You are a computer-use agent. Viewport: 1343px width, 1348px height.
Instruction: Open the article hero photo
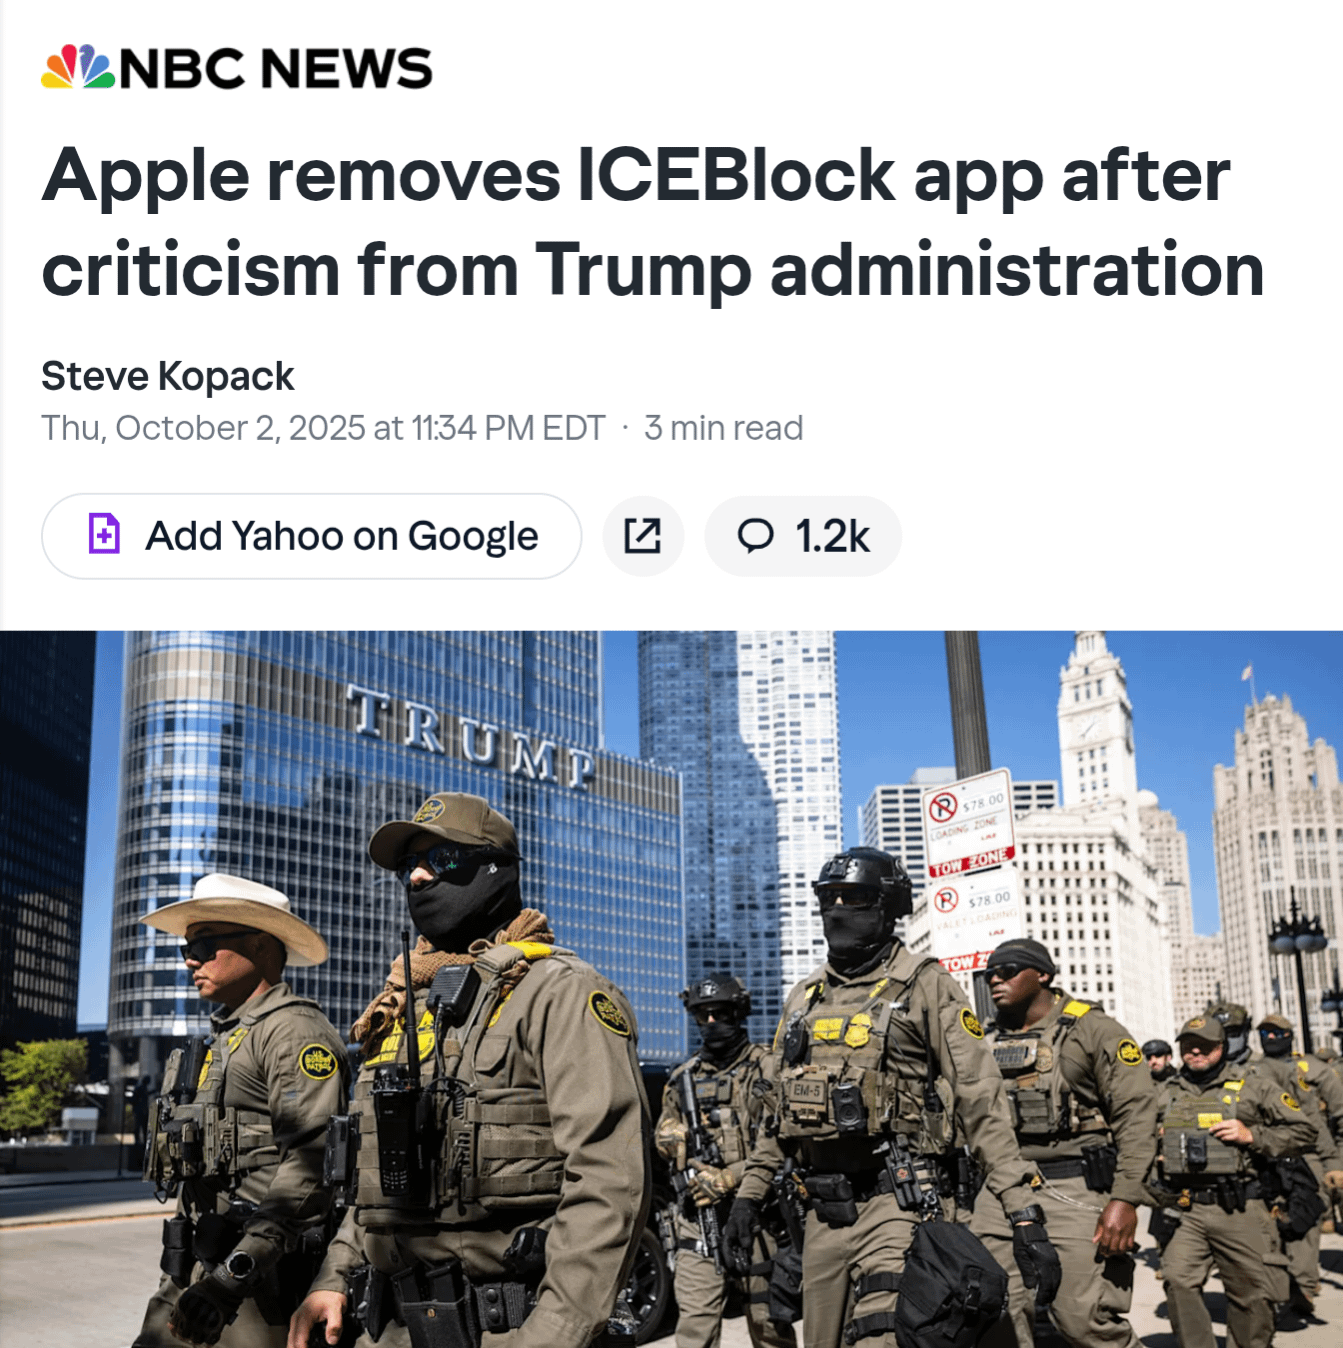tap(671, 989)
